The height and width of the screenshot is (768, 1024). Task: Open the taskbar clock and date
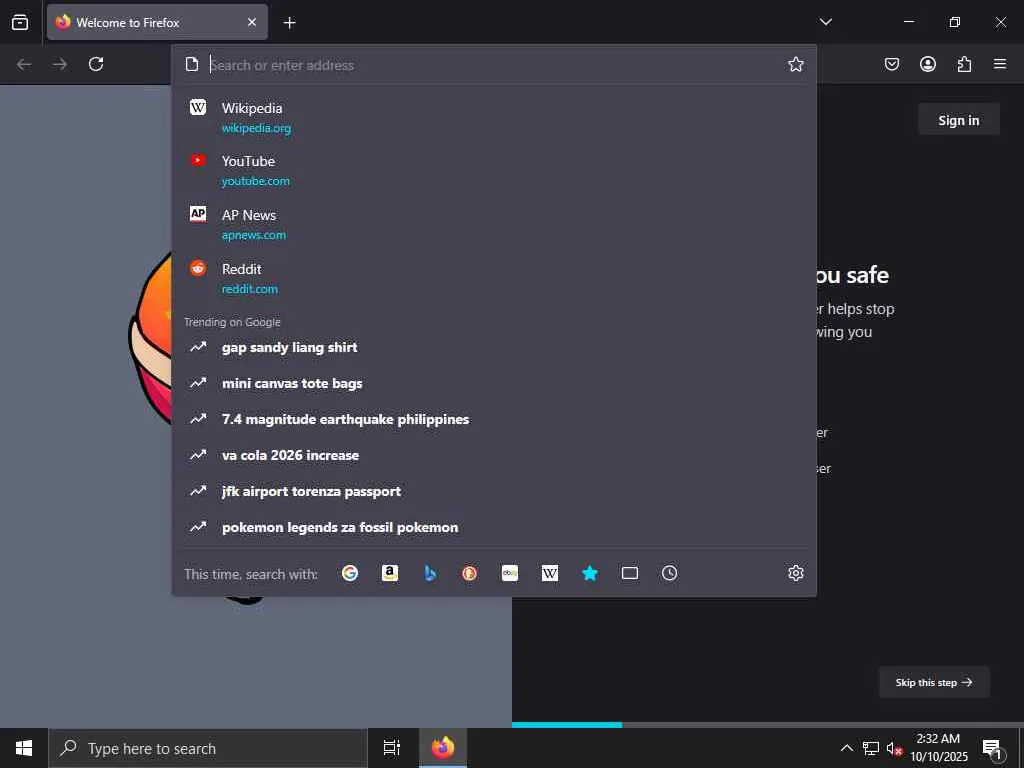click(x=938, y=748)
